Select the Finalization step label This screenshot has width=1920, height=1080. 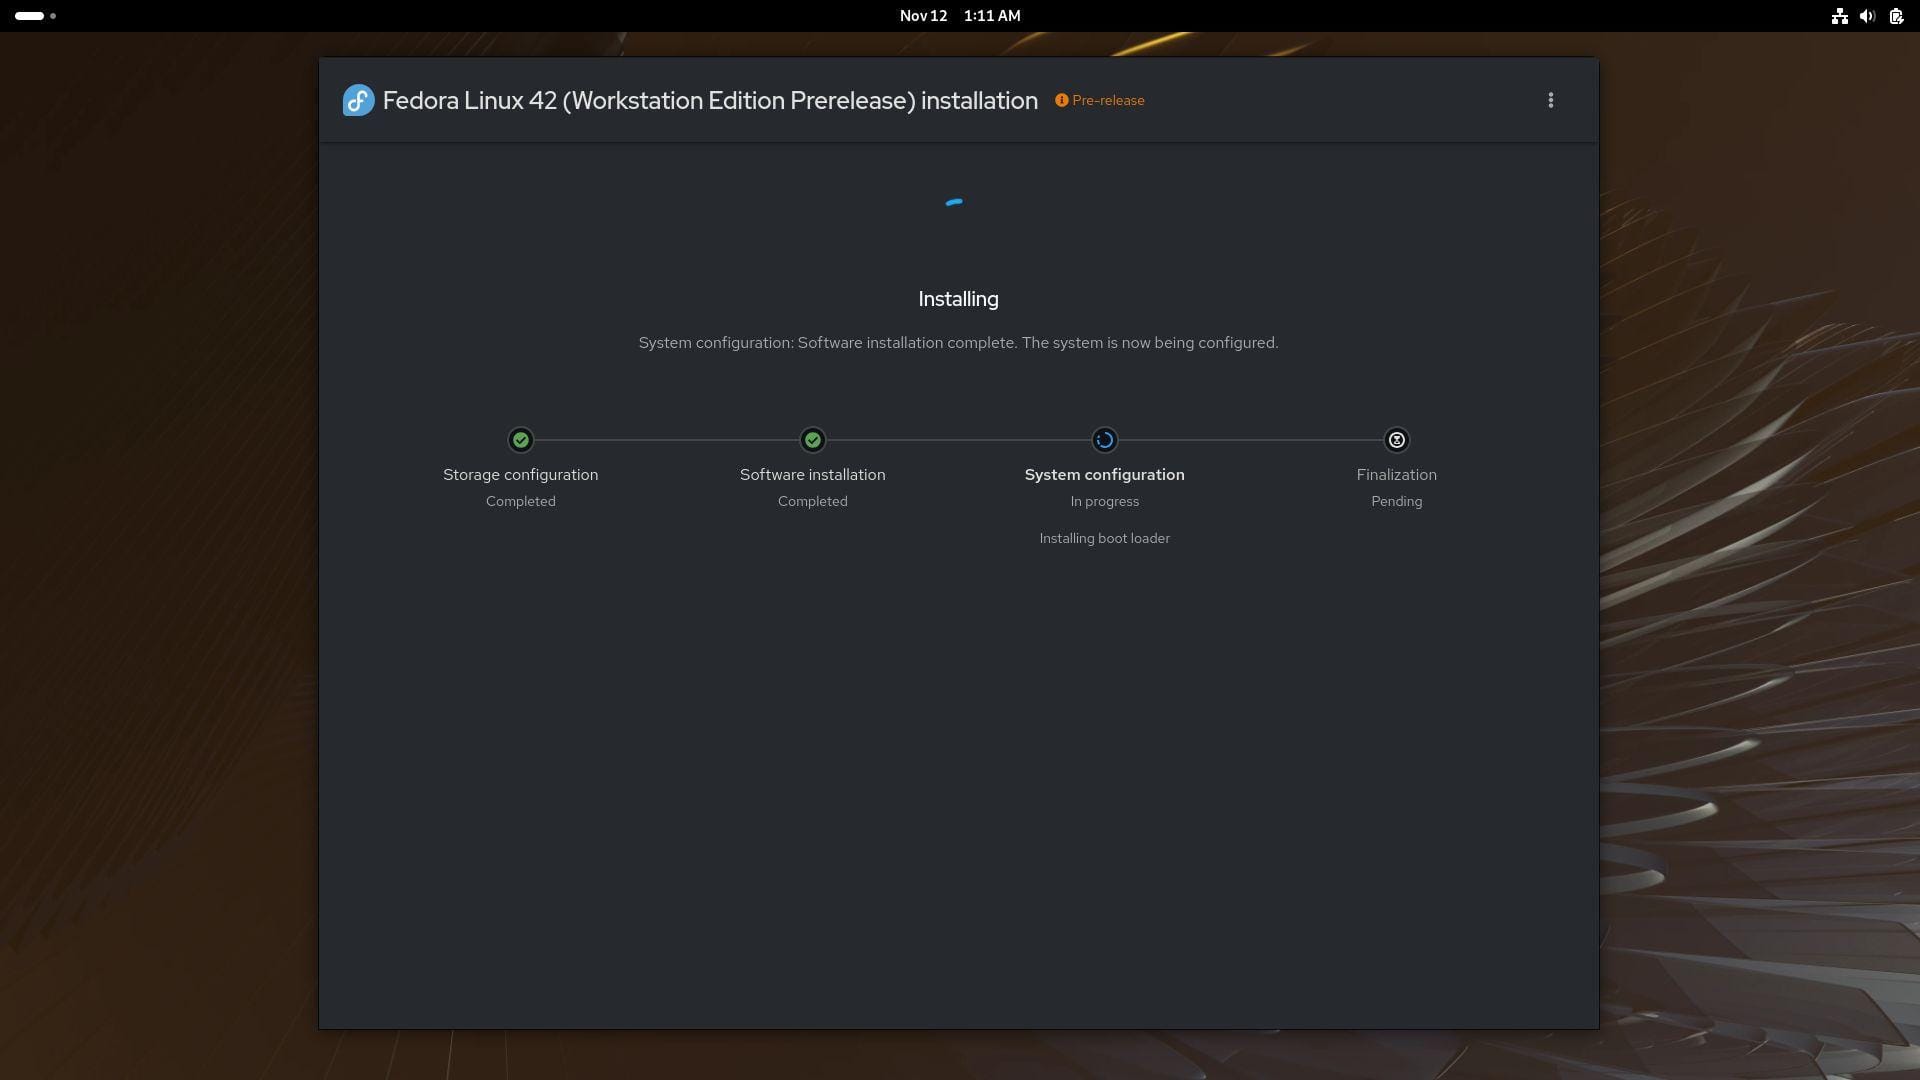(1396, 475)
